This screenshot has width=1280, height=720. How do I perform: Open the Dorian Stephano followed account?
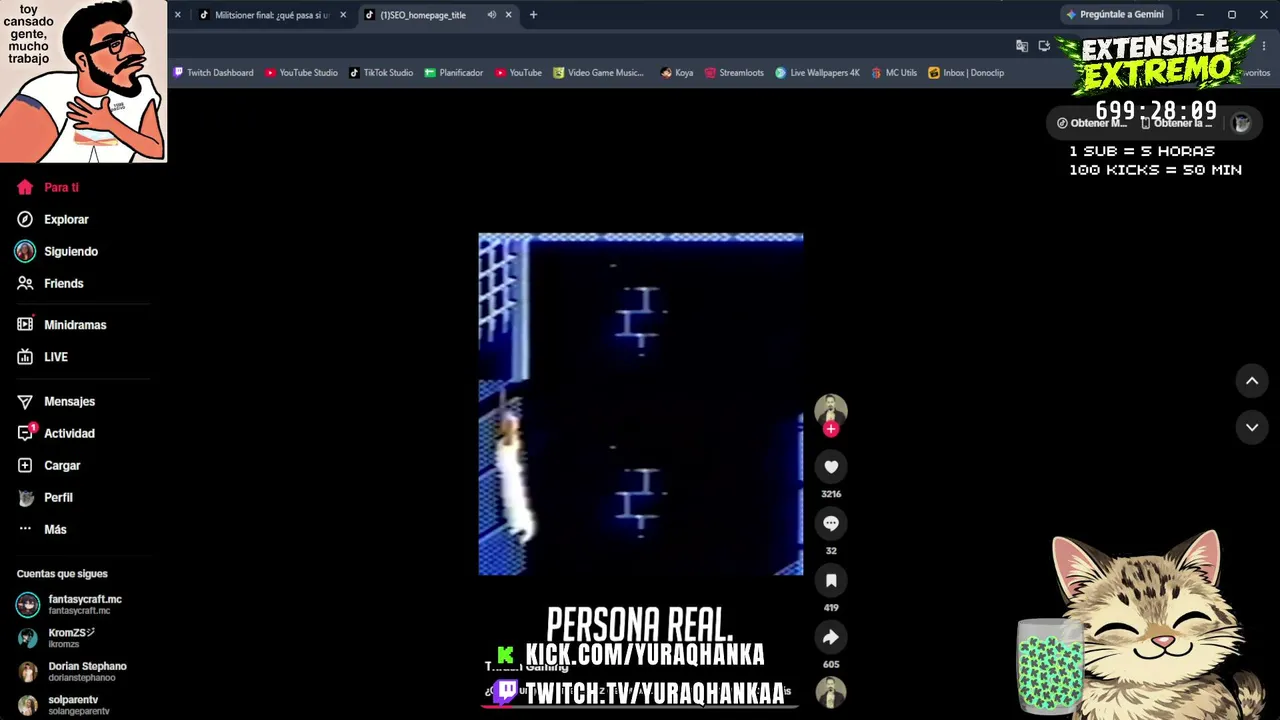click(72, 671)
